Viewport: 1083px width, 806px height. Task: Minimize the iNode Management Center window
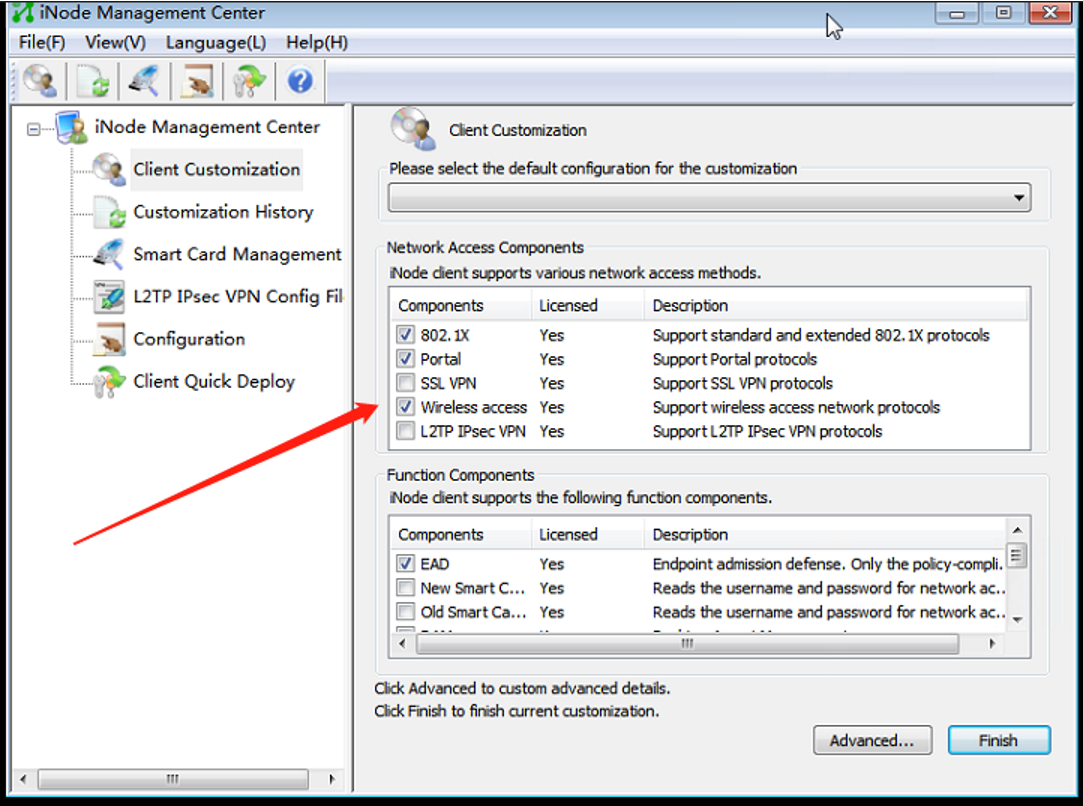tap(957, 13)
